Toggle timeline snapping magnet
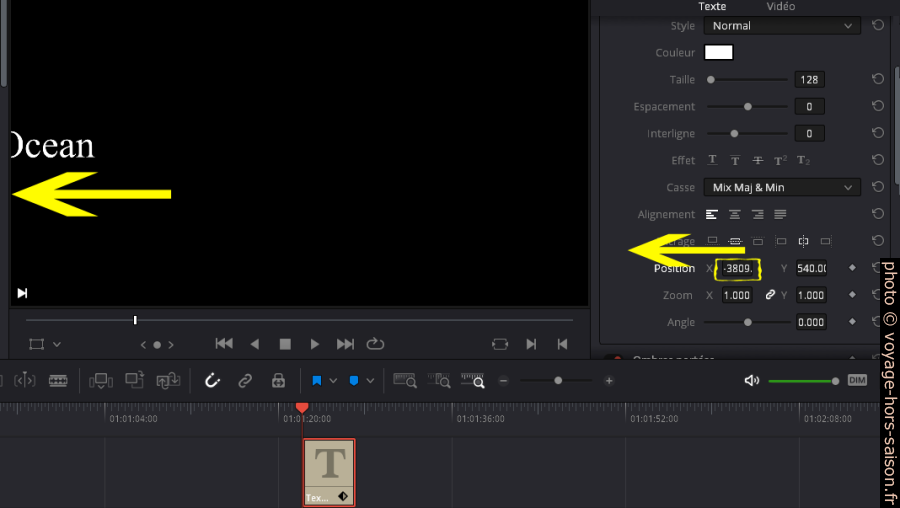Image resolution: width=900 pixels, height=508 pixels. point(212,381)
